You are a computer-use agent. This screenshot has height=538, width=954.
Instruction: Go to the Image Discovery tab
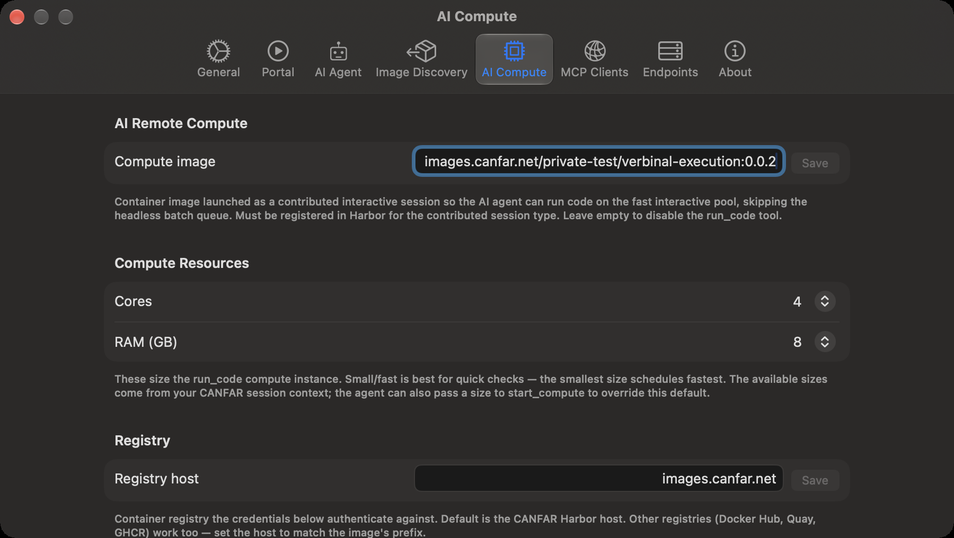coord(421,60)
